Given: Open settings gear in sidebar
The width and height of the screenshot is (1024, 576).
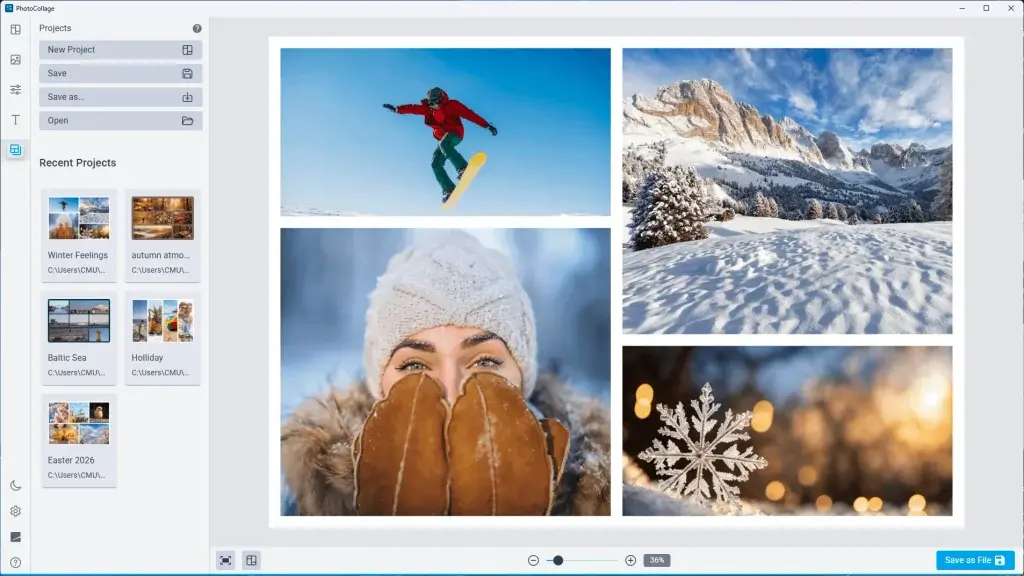Looking at the screenshot, I should 16,511.
